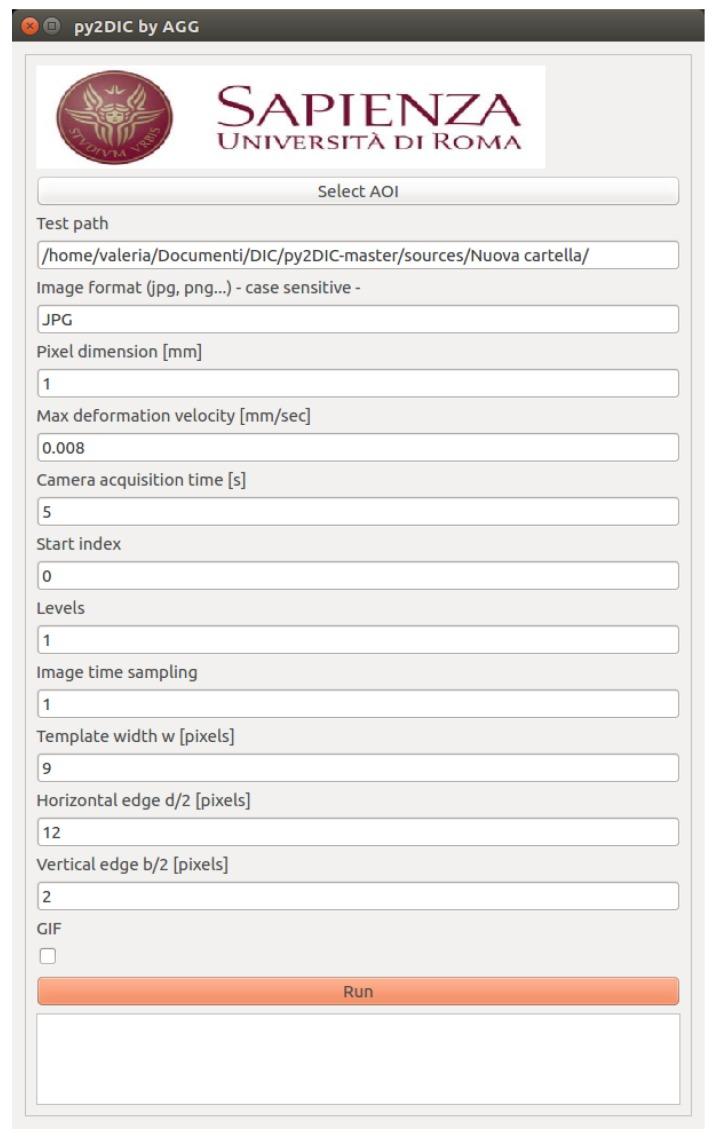Select the Vertical edge b/2 field
This screenshot has height=1139, width=717.
coord(358,895)
